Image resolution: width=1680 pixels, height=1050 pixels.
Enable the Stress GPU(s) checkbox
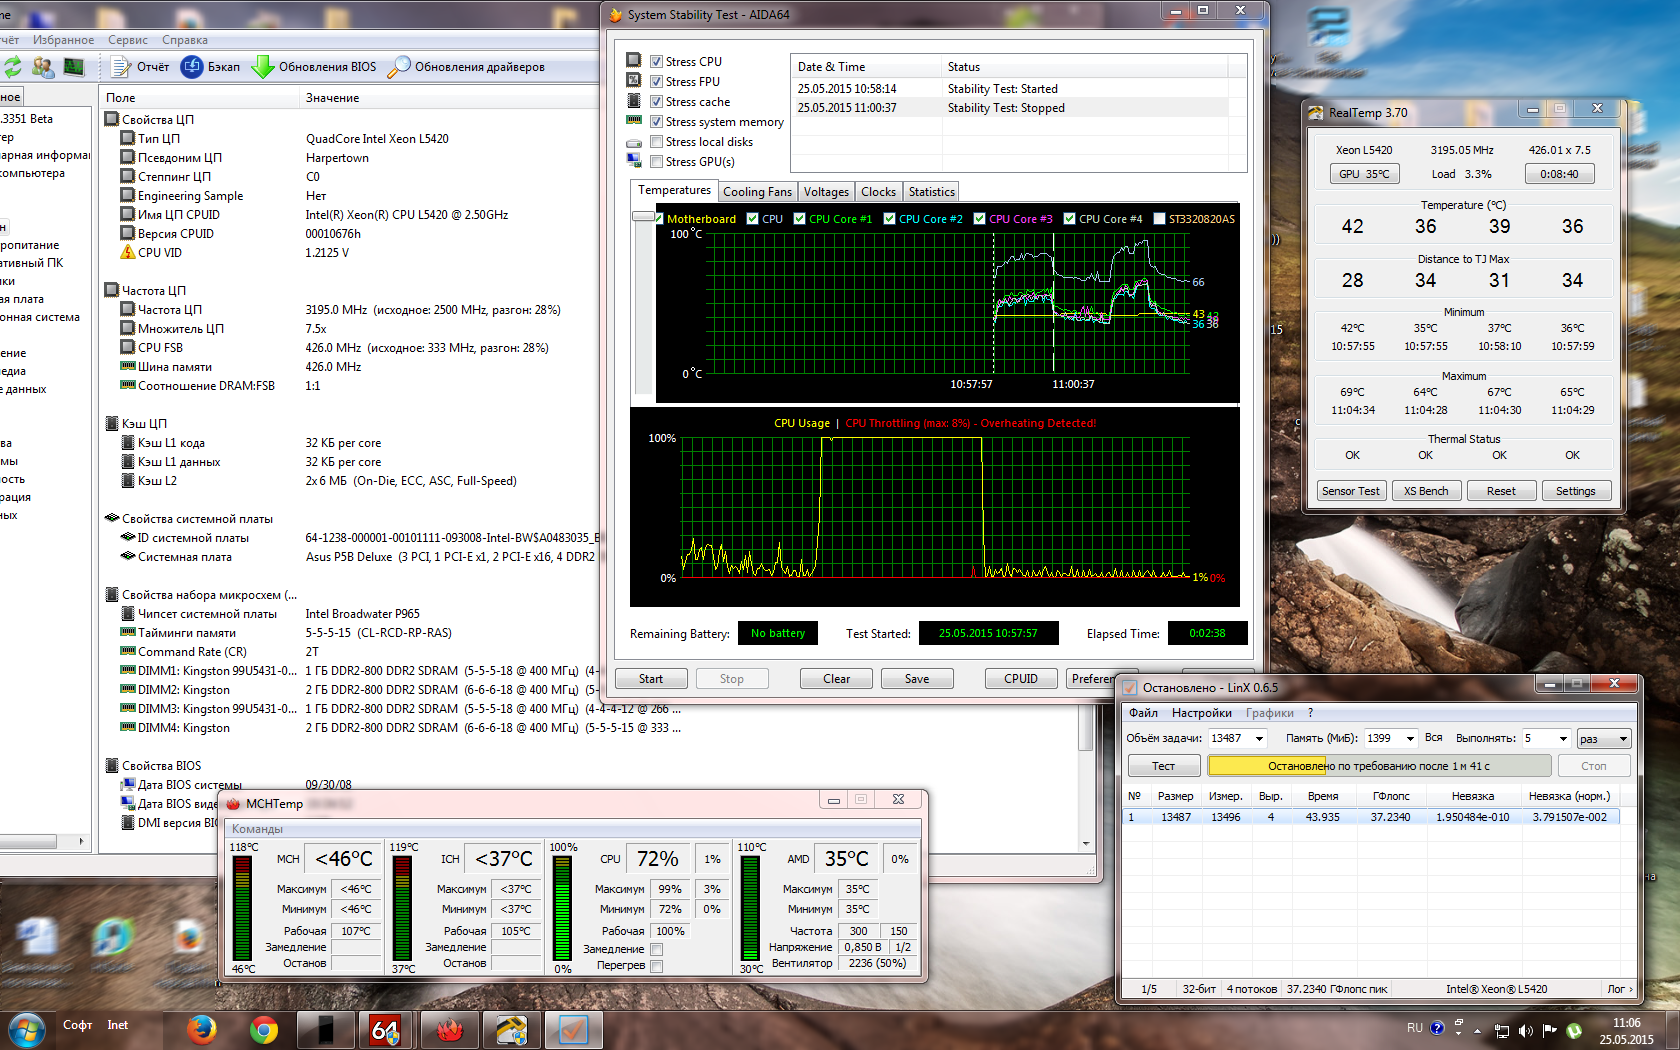[656, 161]
